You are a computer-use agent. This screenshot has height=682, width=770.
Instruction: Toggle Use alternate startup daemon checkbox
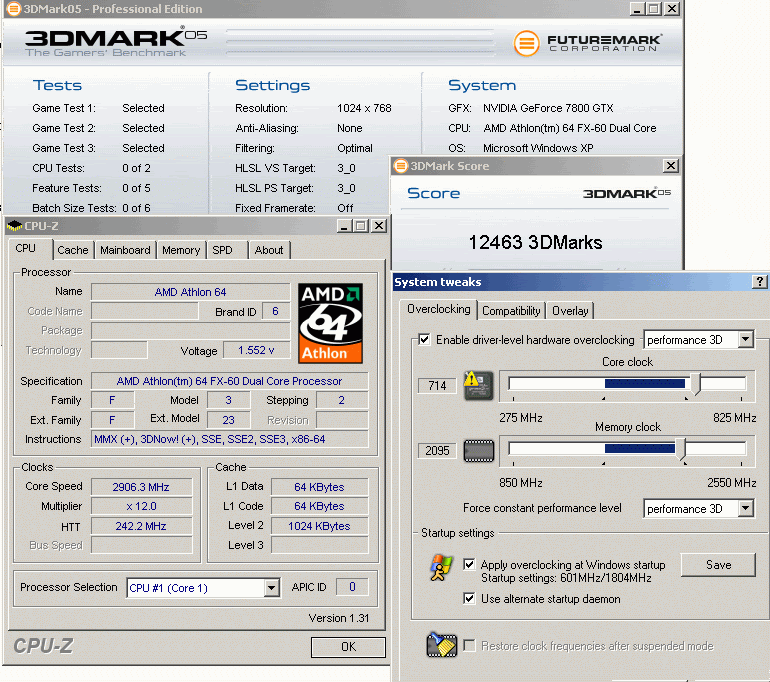point(469,599)
